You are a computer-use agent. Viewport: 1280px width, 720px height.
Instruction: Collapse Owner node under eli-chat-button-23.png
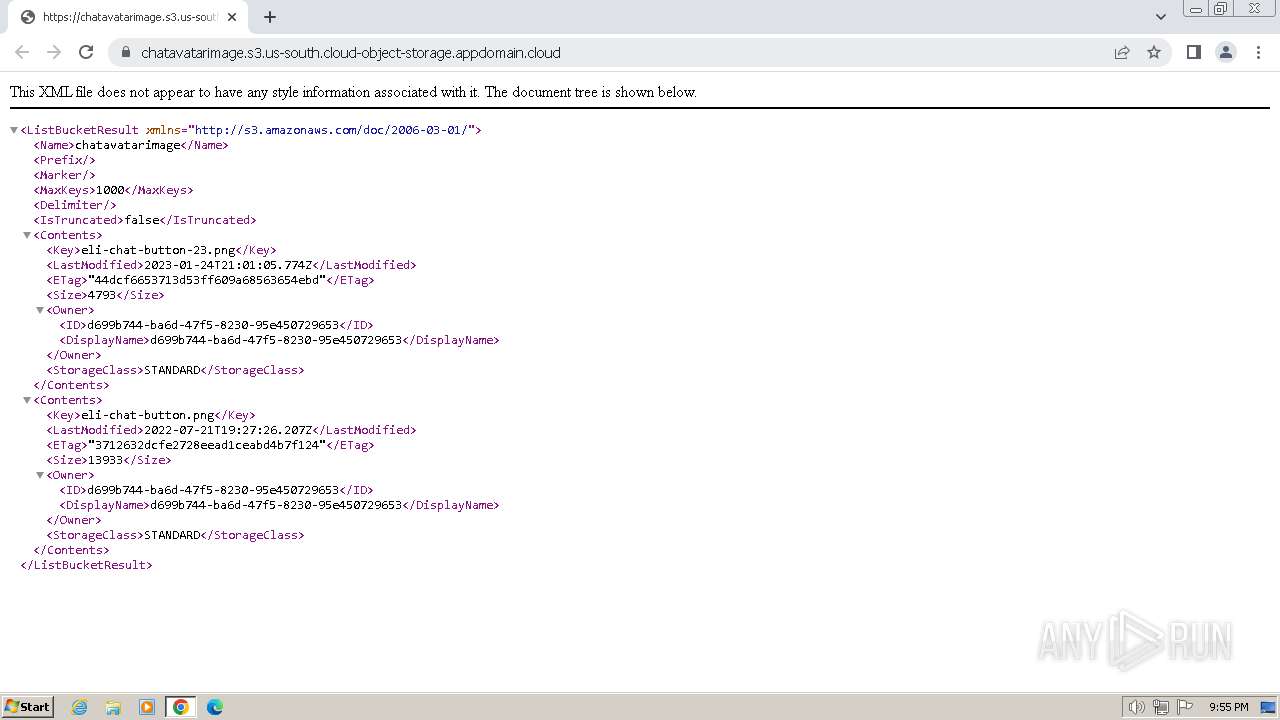(x=40, y=310)
